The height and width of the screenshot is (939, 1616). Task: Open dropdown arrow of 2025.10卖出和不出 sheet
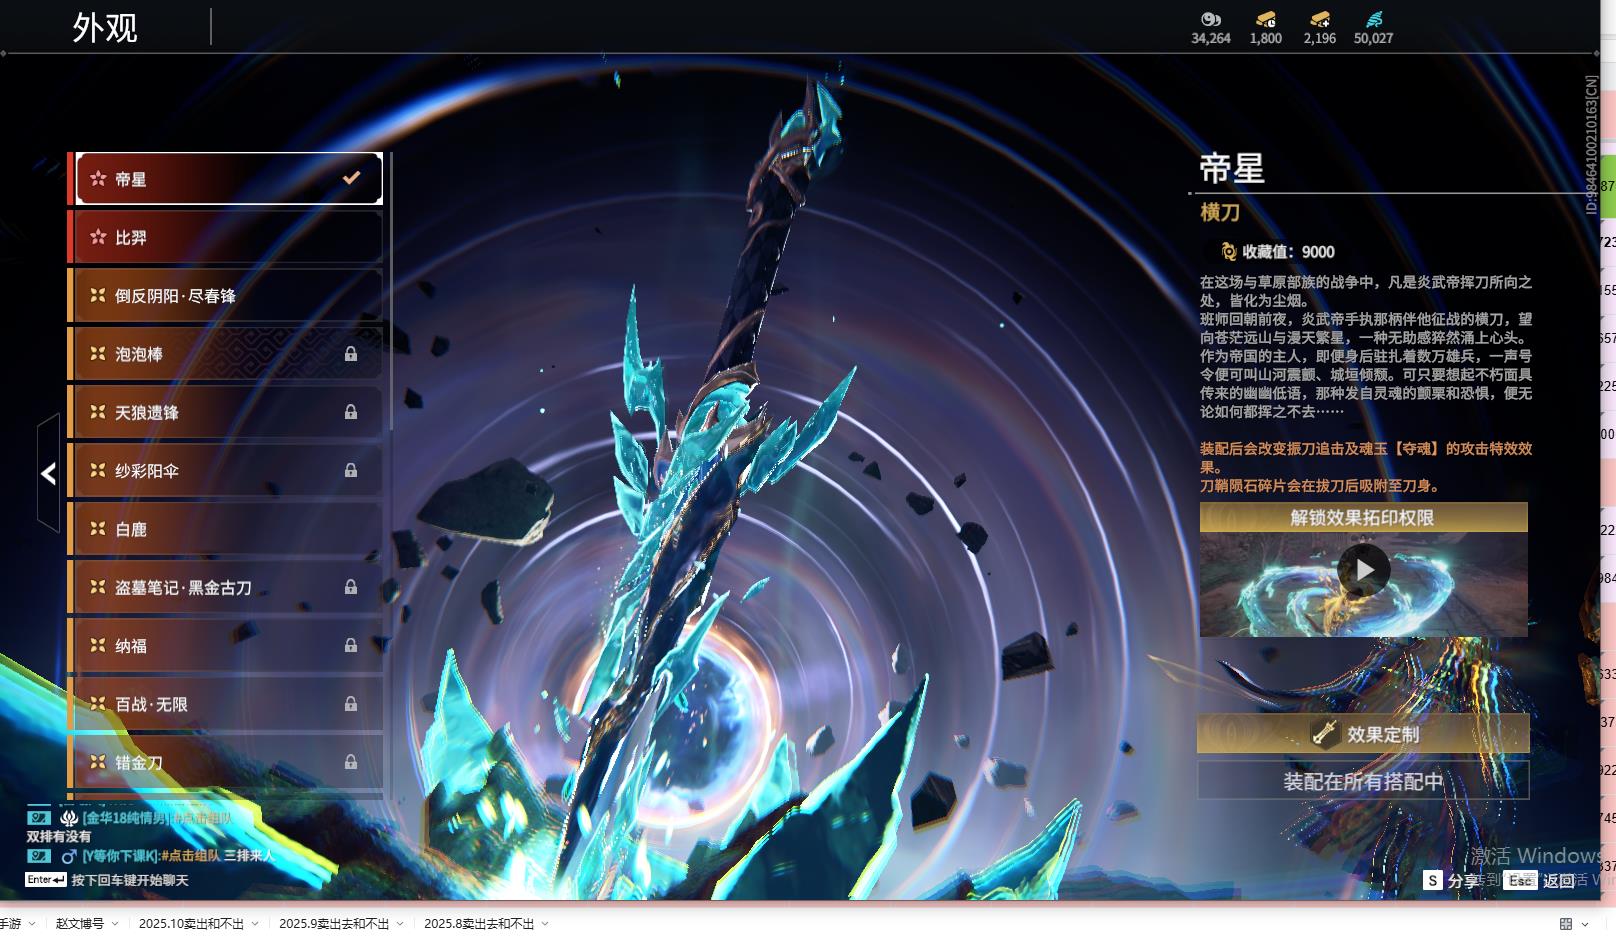click(x=255, y=924)
